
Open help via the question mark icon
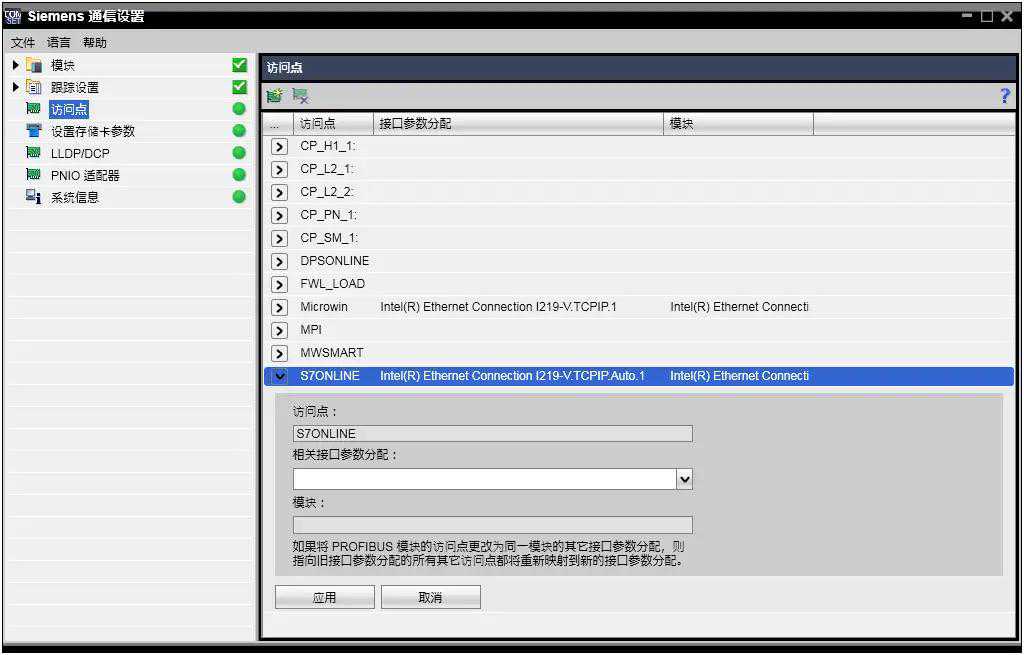coord(1005,96)
